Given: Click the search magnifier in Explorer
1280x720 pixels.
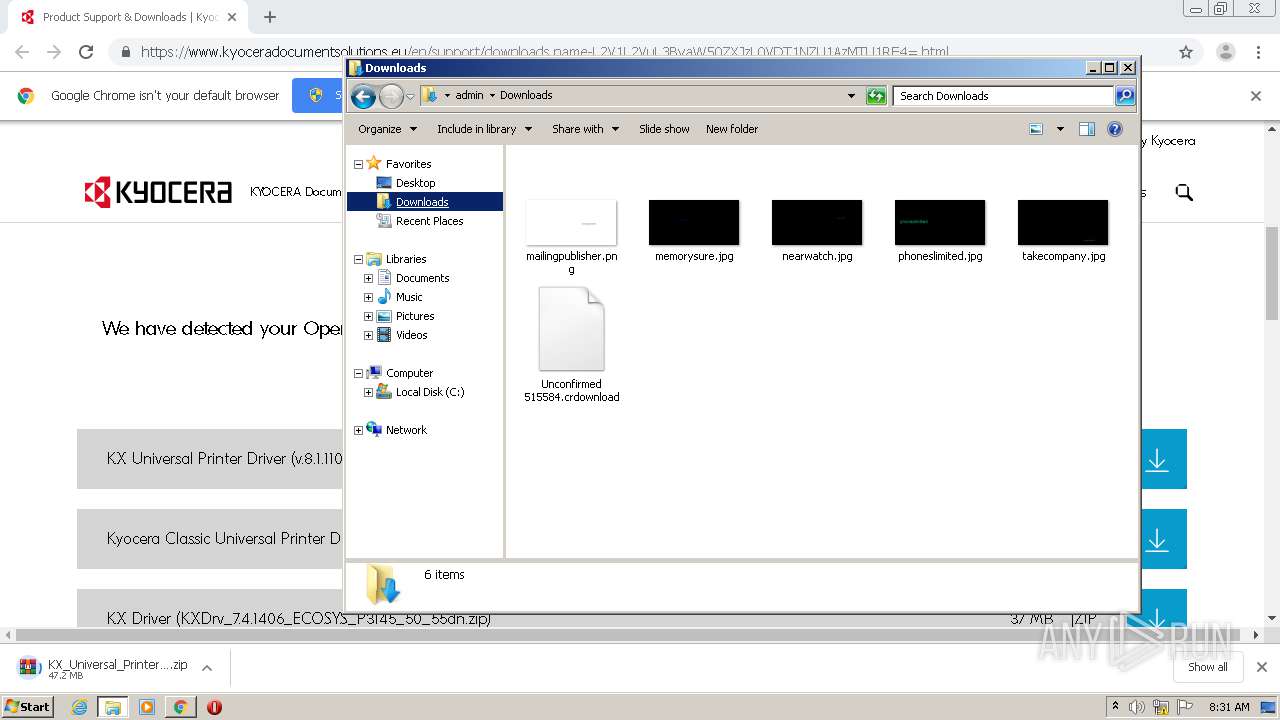Looking at the screenshot, I should [1125, 96].
